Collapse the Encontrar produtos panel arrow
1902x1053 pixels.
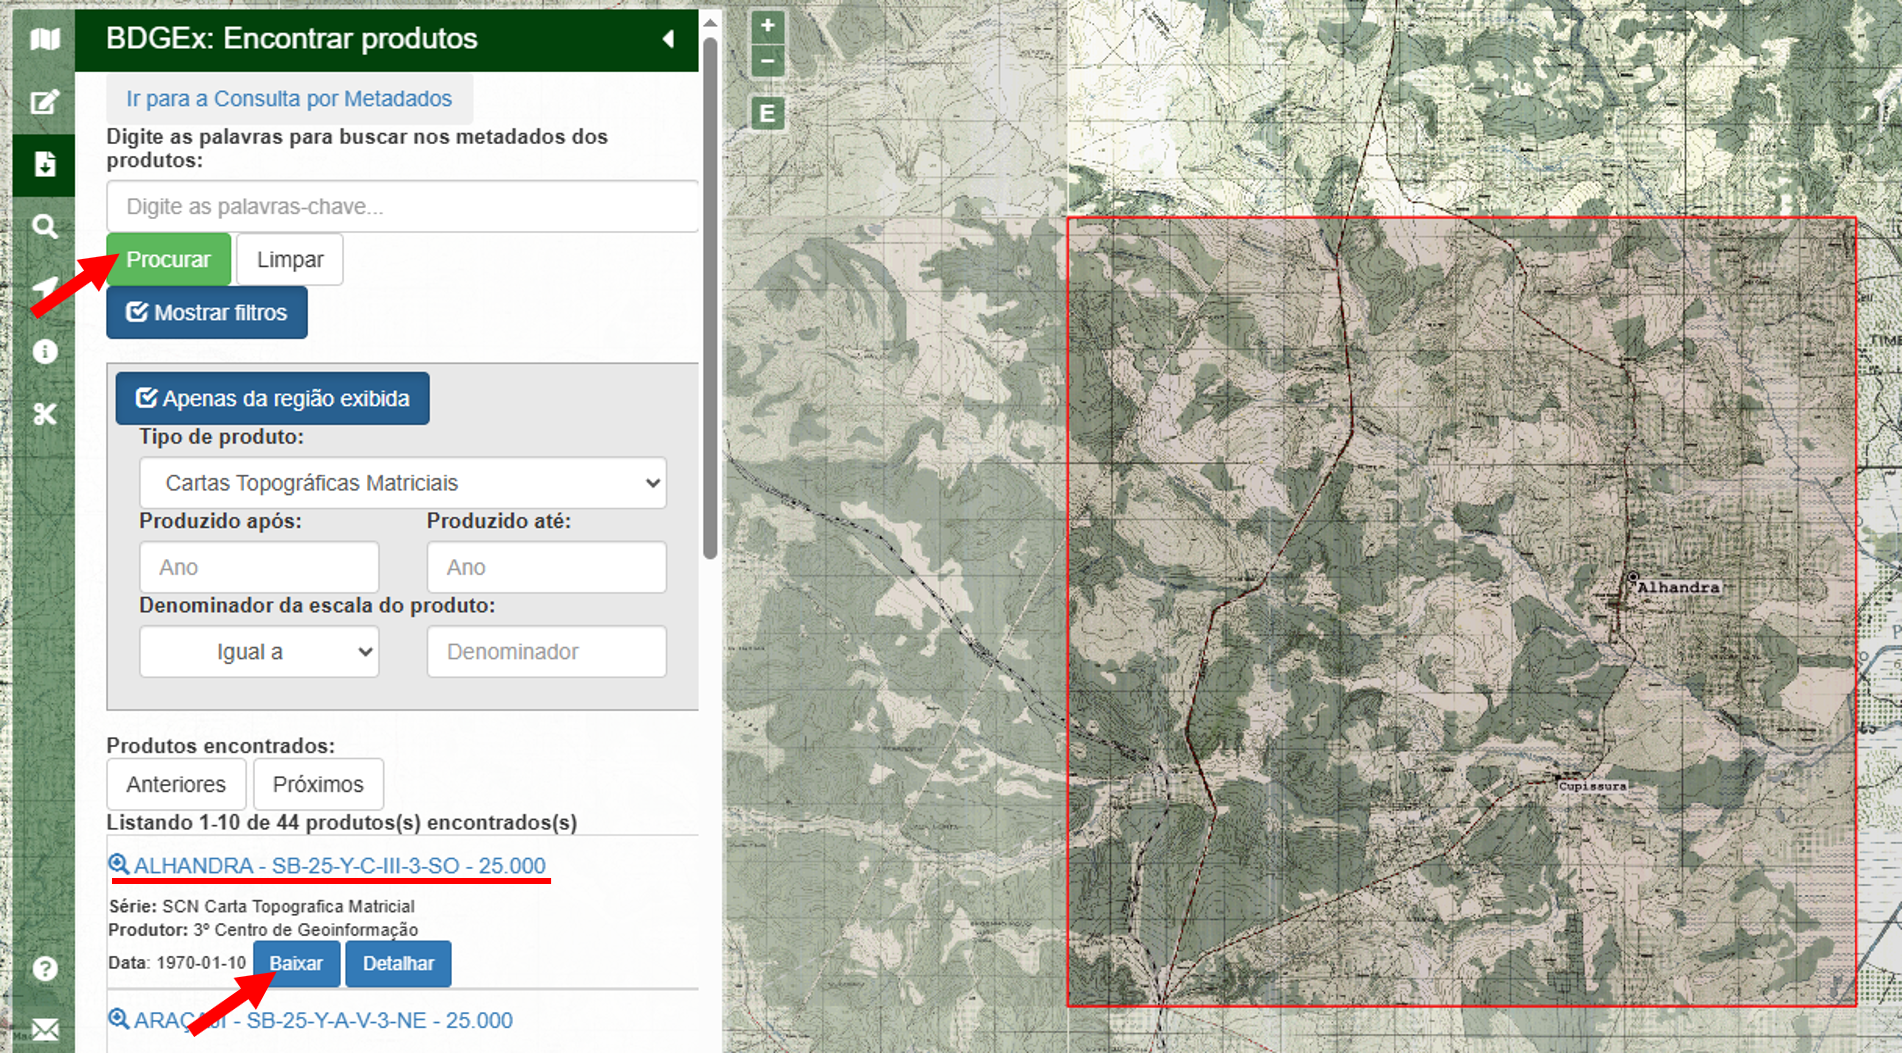[668, 39]
